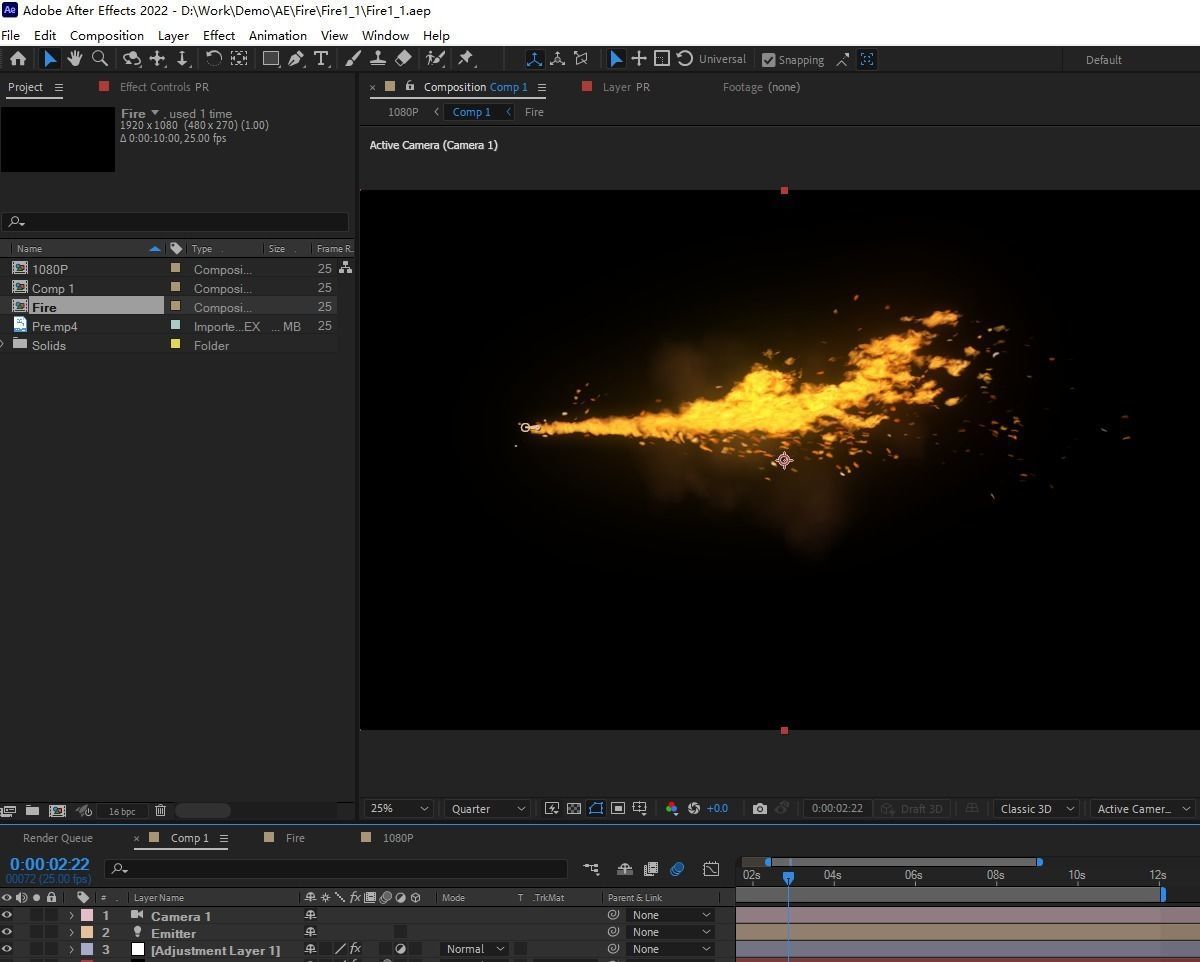The height and width of the screenshot is (962, 1200).
Task: Go to the Home screen icon
Action: coord(18,59)
